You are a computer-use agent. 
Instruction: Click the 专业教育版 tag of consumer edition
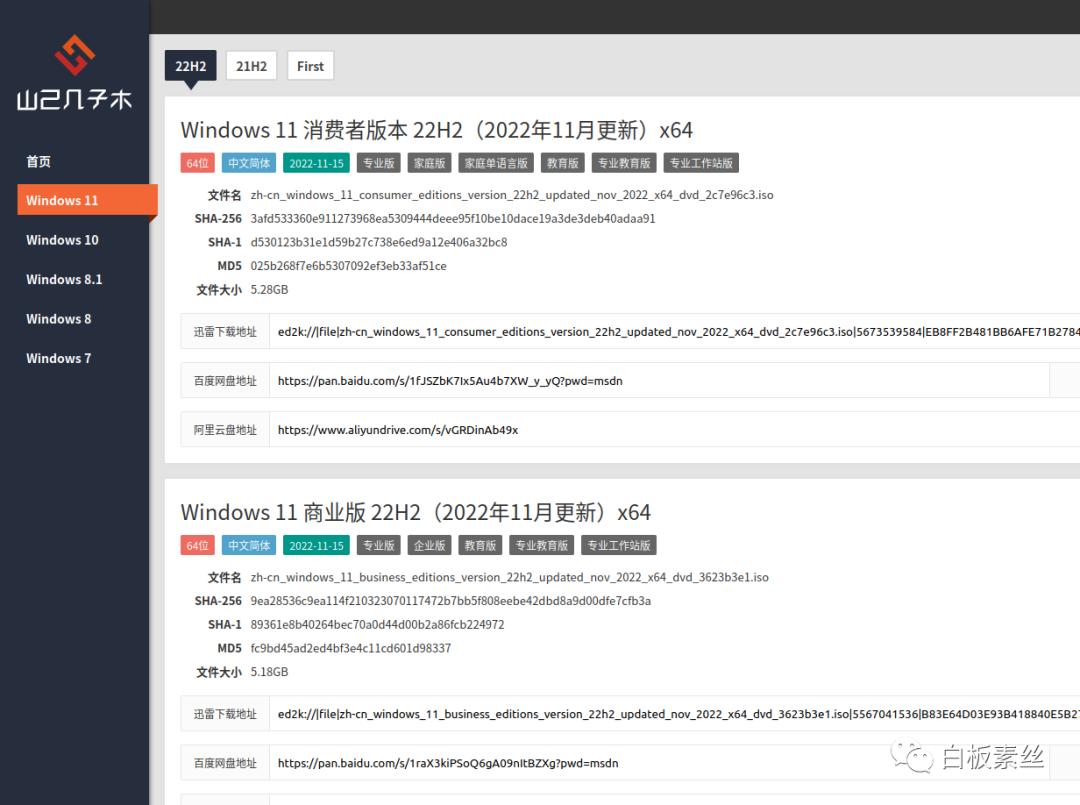click(624, 163)
